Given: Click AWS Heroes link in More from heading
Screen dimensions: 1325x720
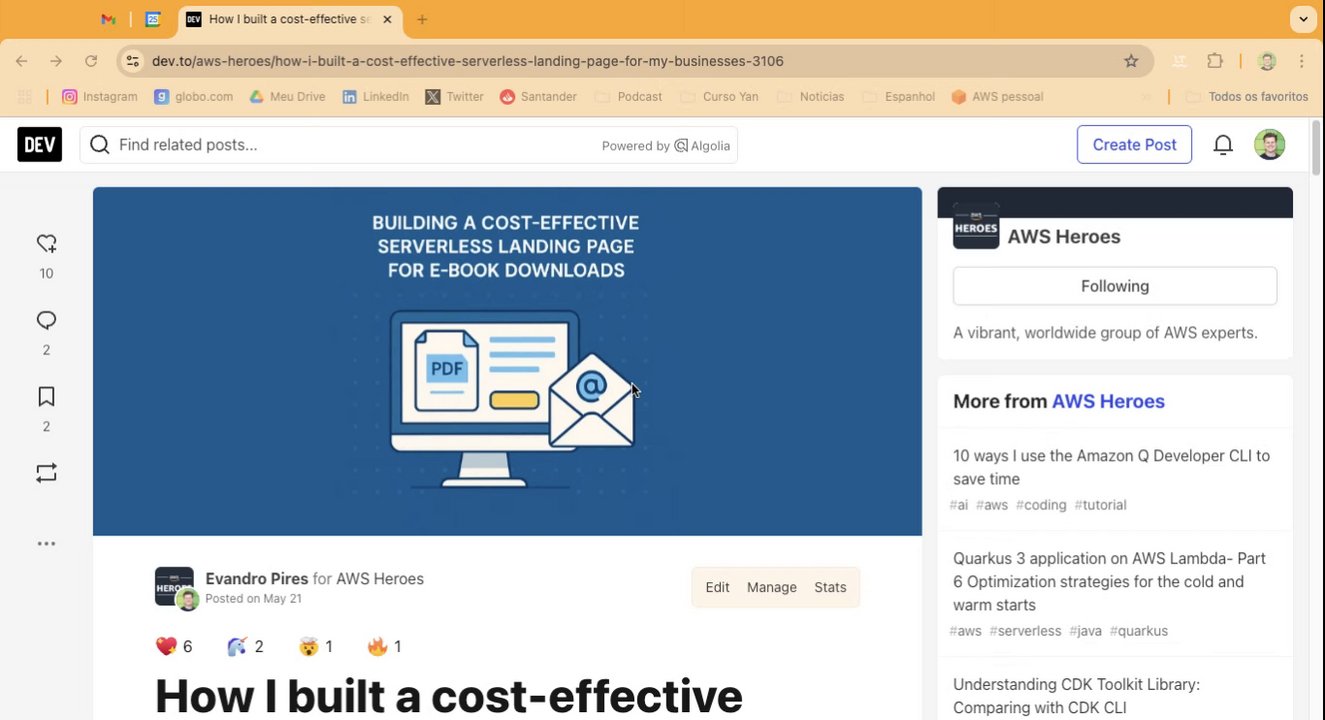Looking at the screenshot, I should pyautogui.click(x=1108, y=401).
